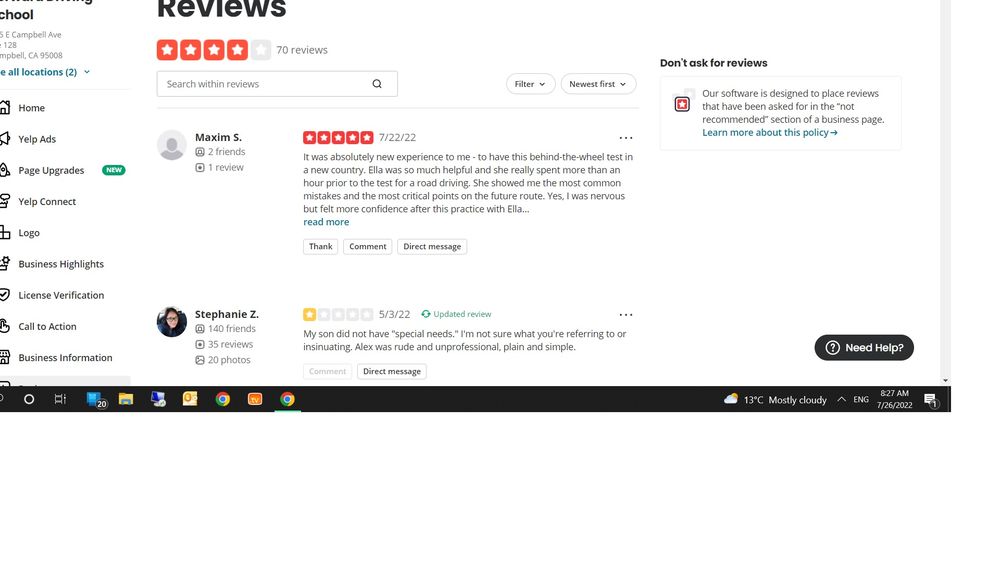1000x562 pixels.
Task: Show hidden system tray icons
Action: [x=841, y=399]
